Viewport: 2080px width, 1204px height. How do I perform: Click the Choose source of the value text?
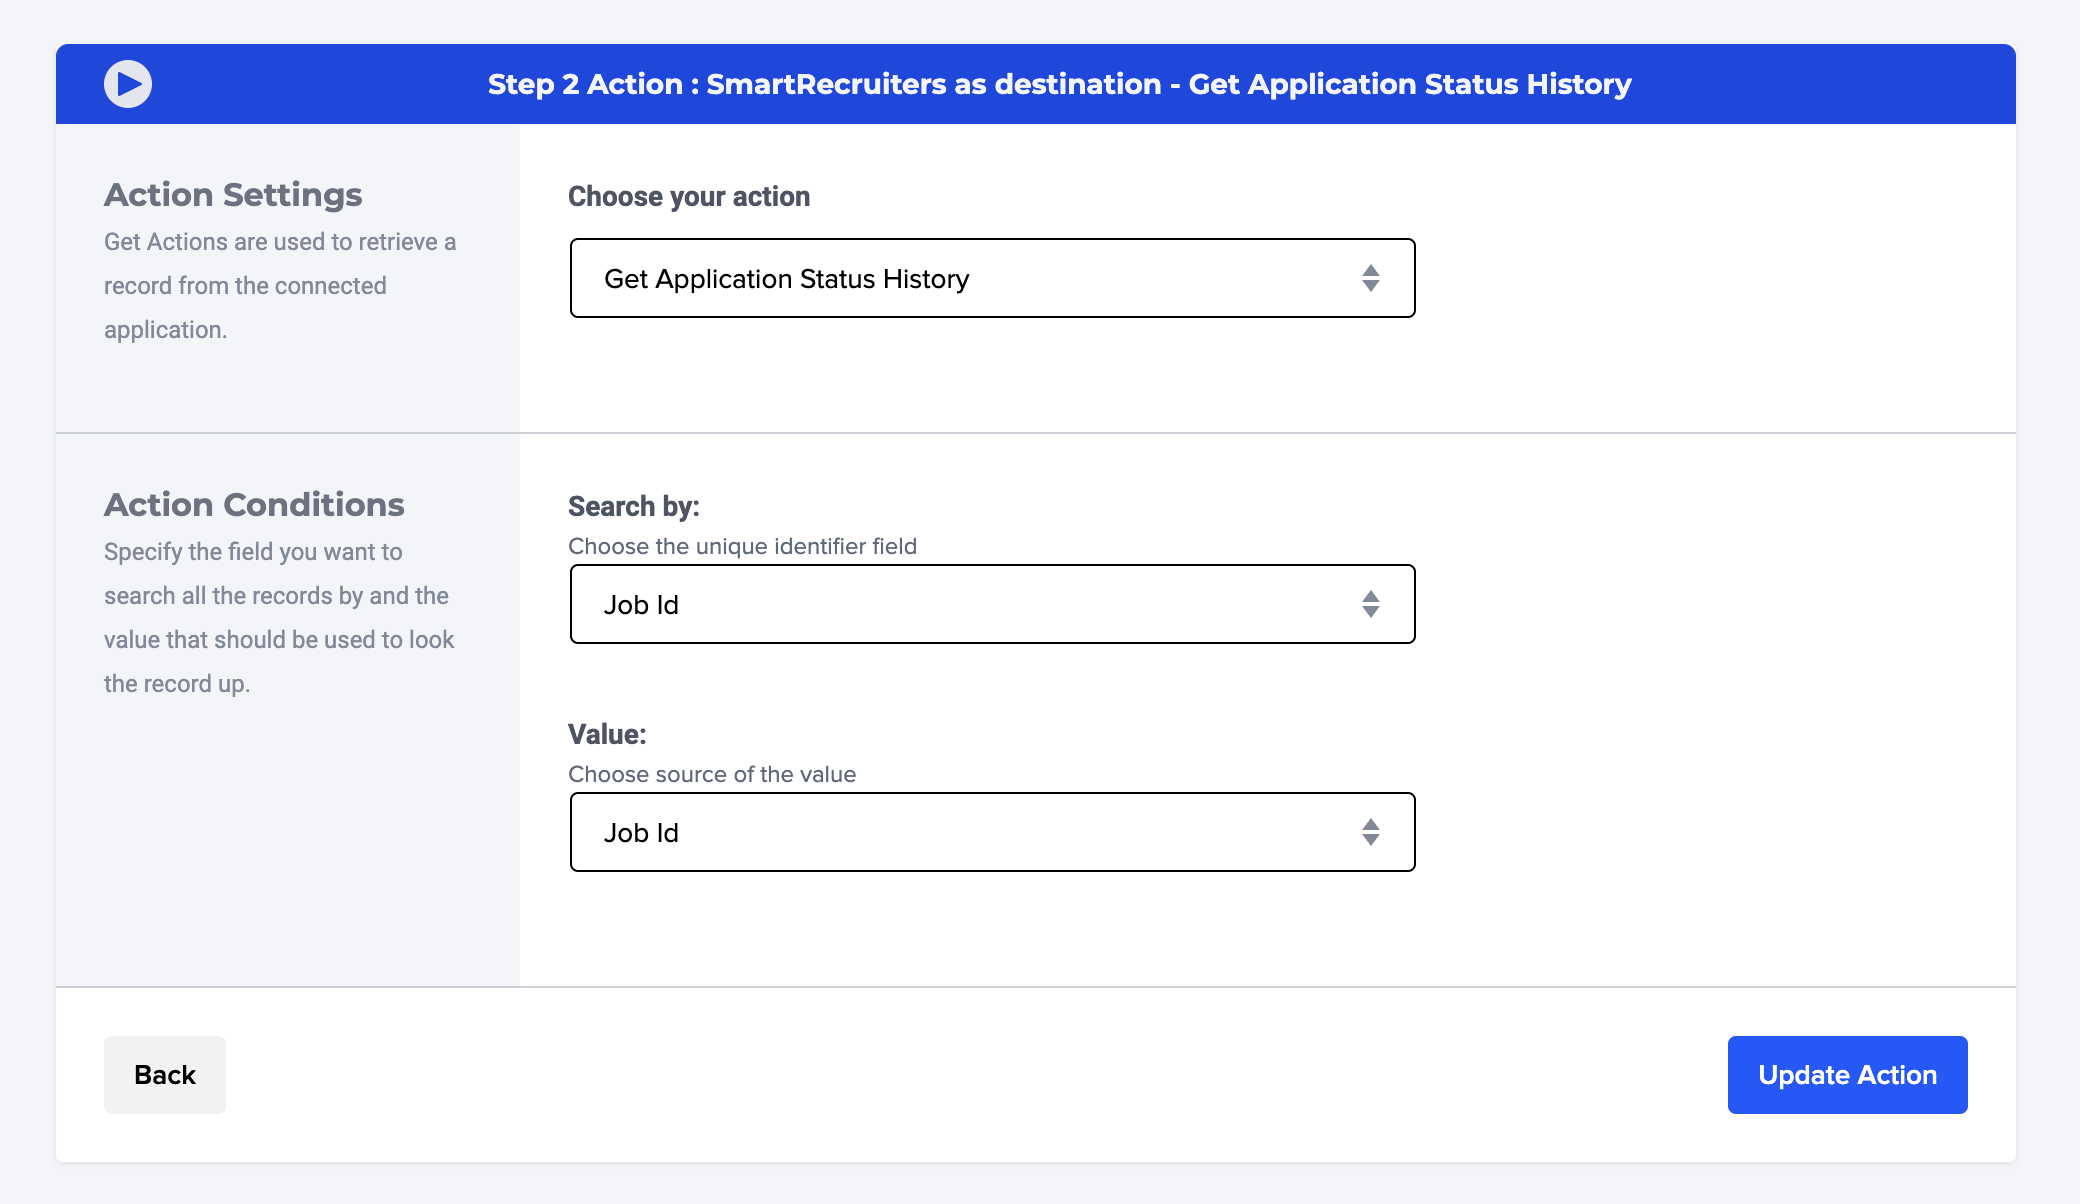click(x=711, y=775)
